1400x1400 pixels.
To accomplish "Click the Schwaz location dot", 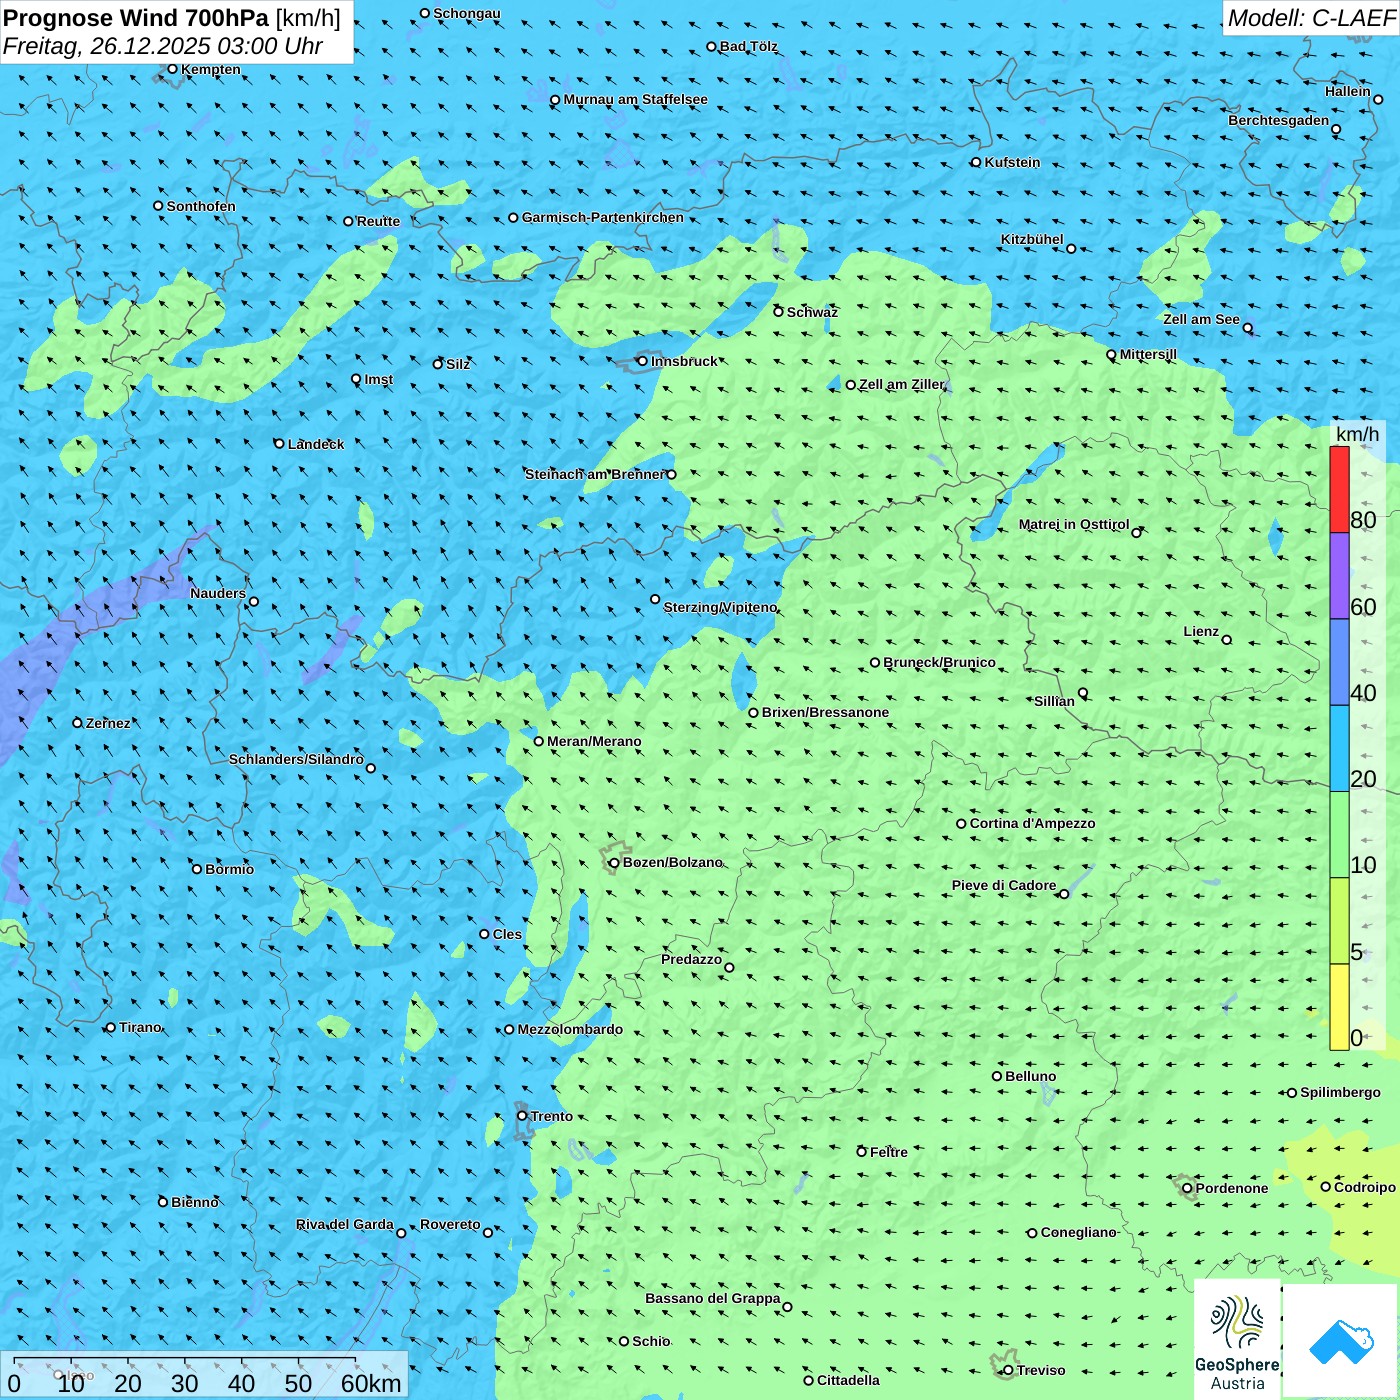I will (x=778, y=311).
